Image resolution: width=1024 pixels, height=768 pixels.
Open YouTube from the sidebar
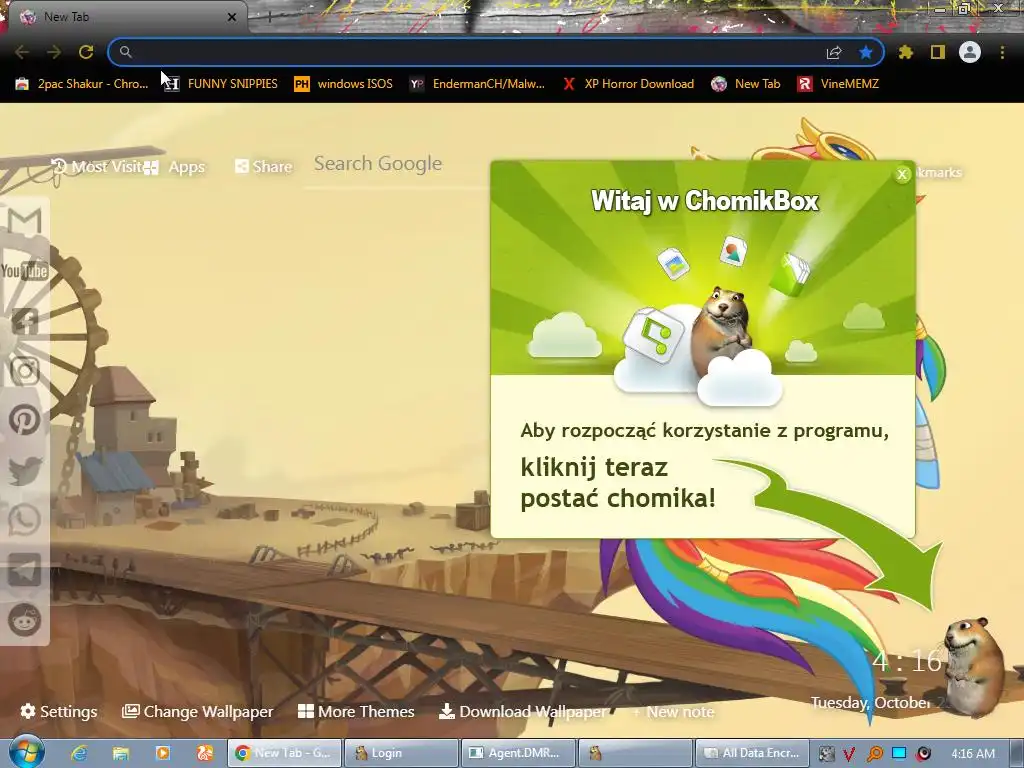point(25,270)
